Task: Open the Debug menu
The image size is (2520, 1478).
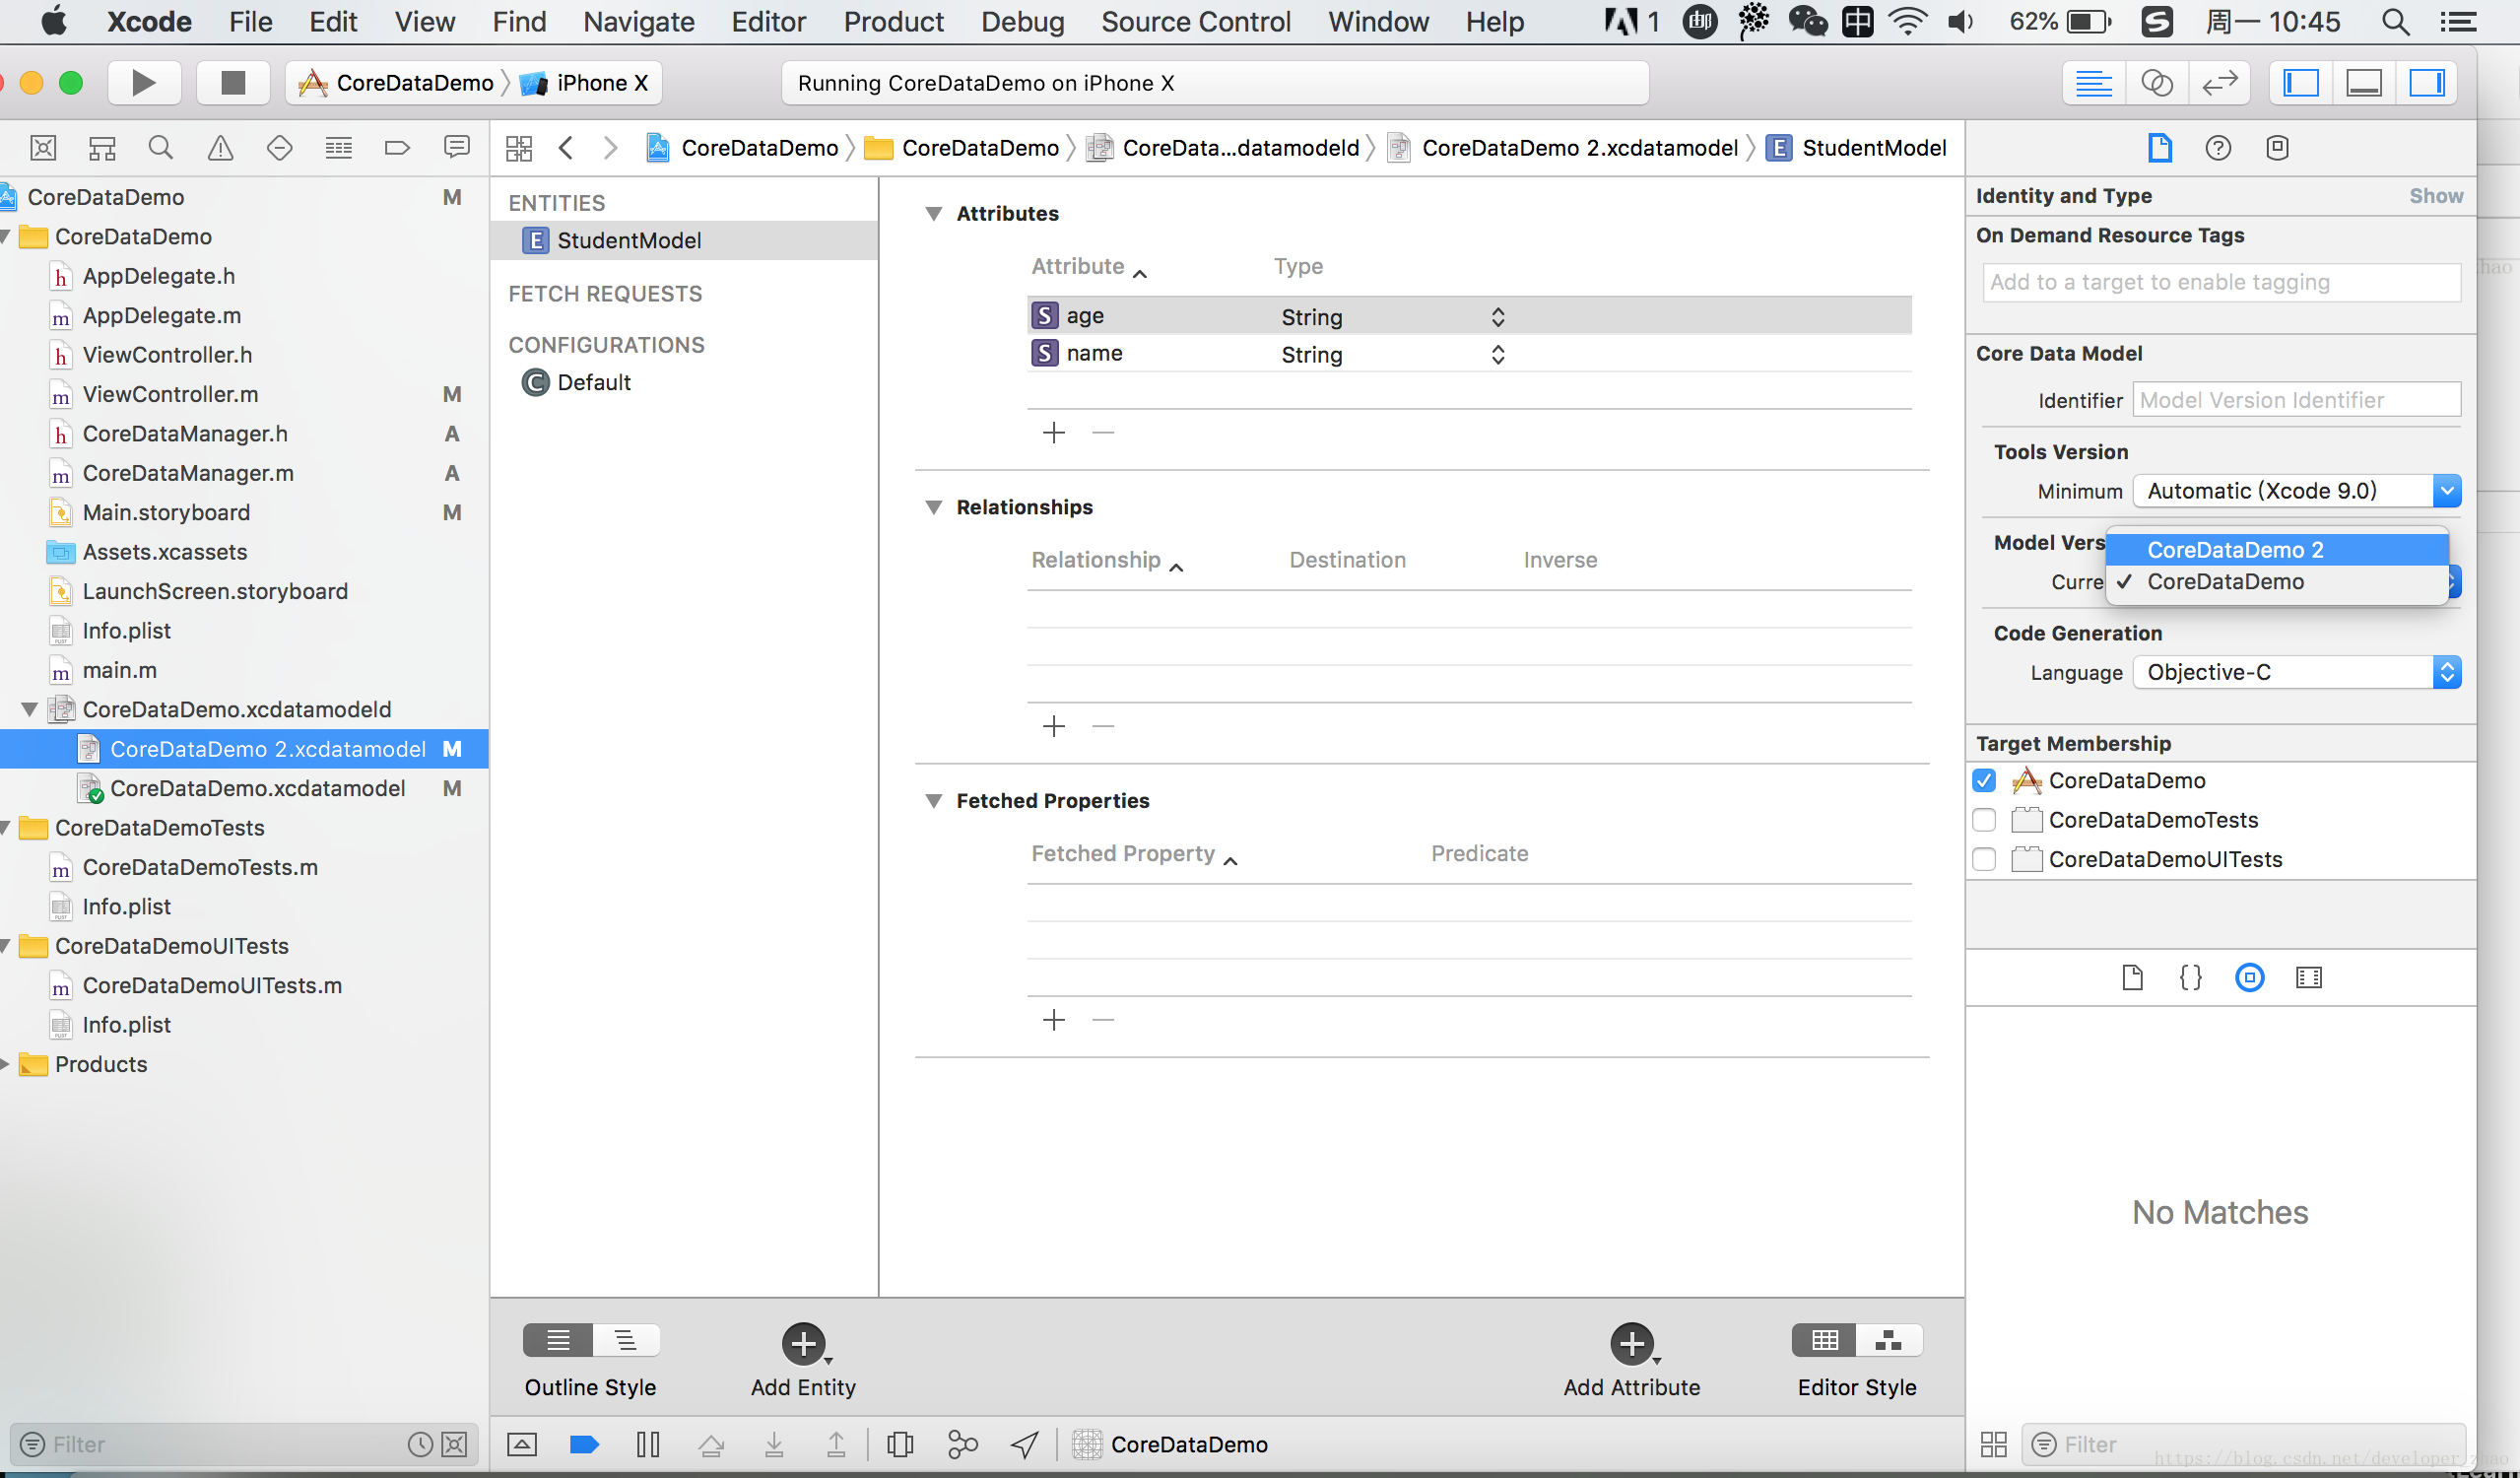Action: pyautogui.click(x=1022, y=21)
